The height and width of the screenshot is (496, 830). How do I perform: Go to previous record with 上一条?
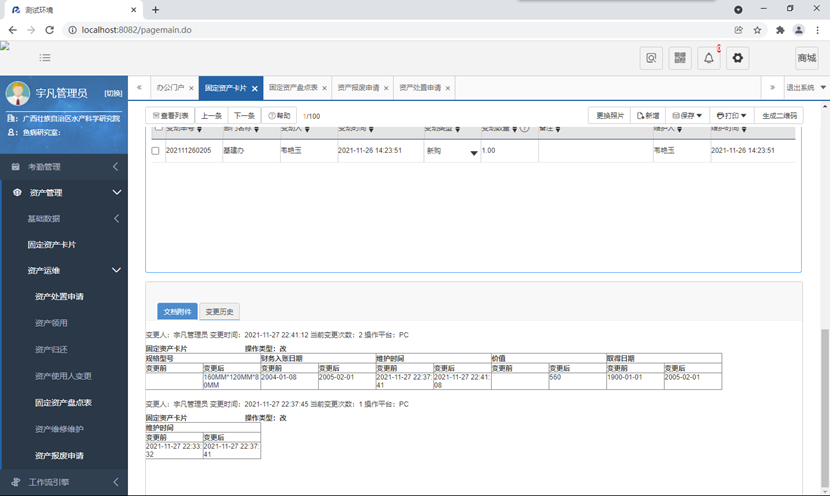(211, 115)
